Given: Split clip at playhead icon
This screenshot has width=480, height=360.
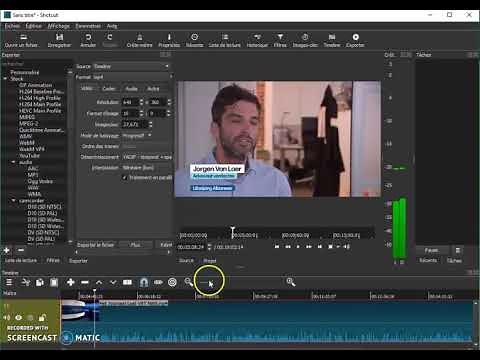Looking at the screenshot, I should (127, 282).
